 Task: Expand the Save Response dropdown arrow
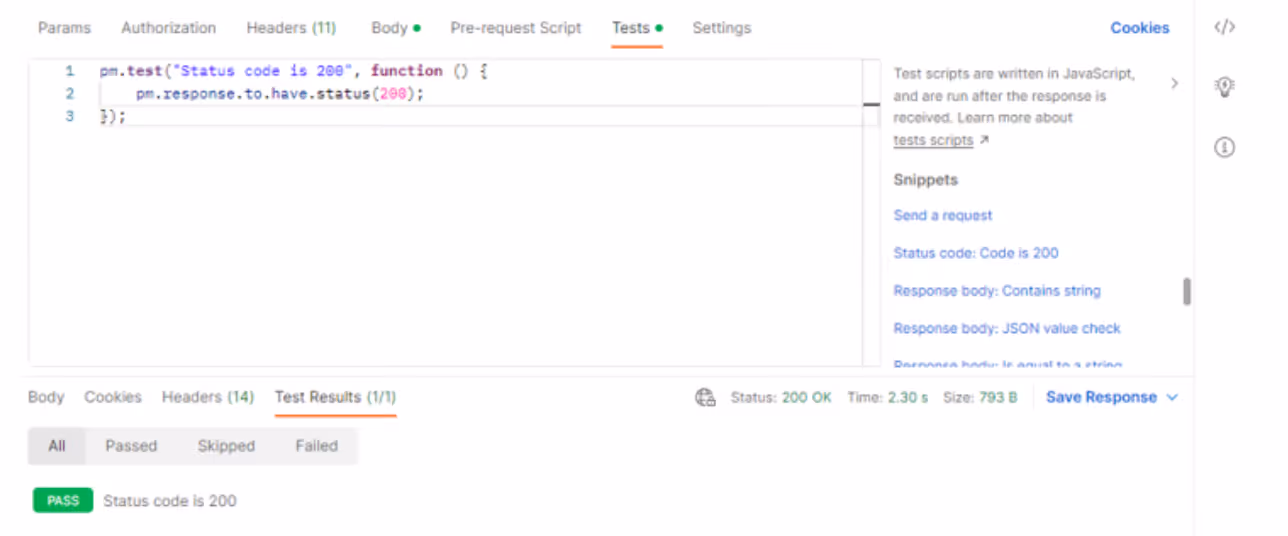tap(1172, 397)
